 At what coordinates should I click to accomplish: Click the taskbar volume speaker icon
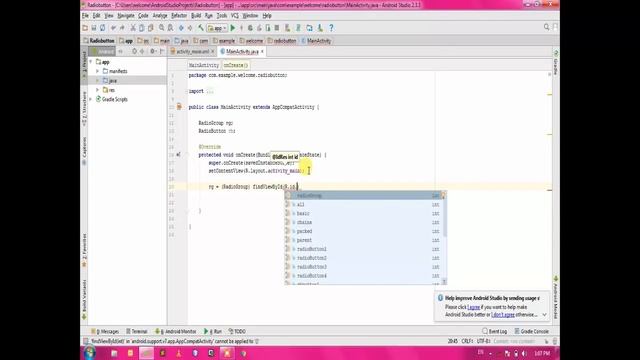pos(524,353)
